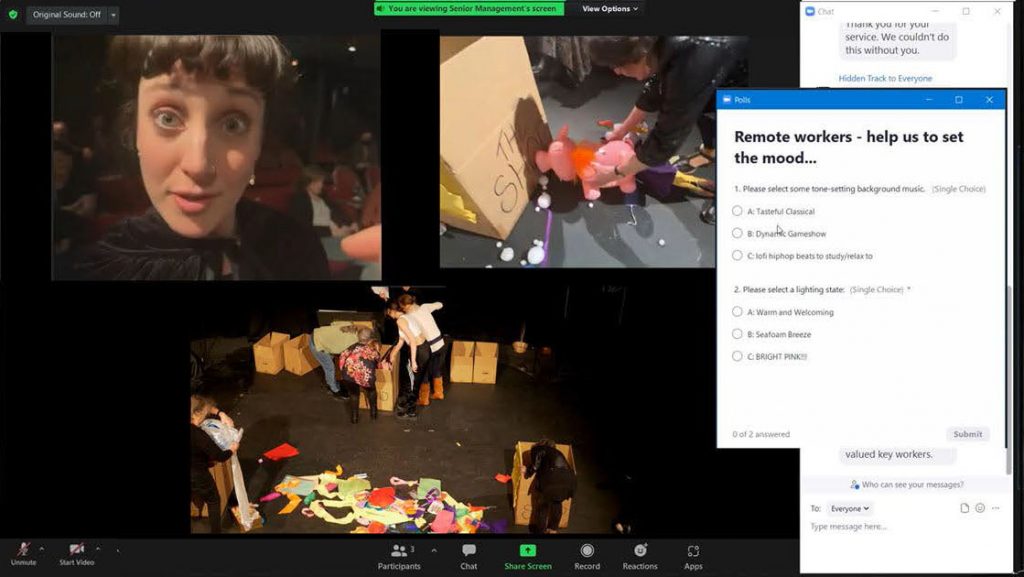This screenshot has width=1024, height=577.
Task: Click the file attachment icon in chat
Action: pyautogui.click(x=965, y=508)
